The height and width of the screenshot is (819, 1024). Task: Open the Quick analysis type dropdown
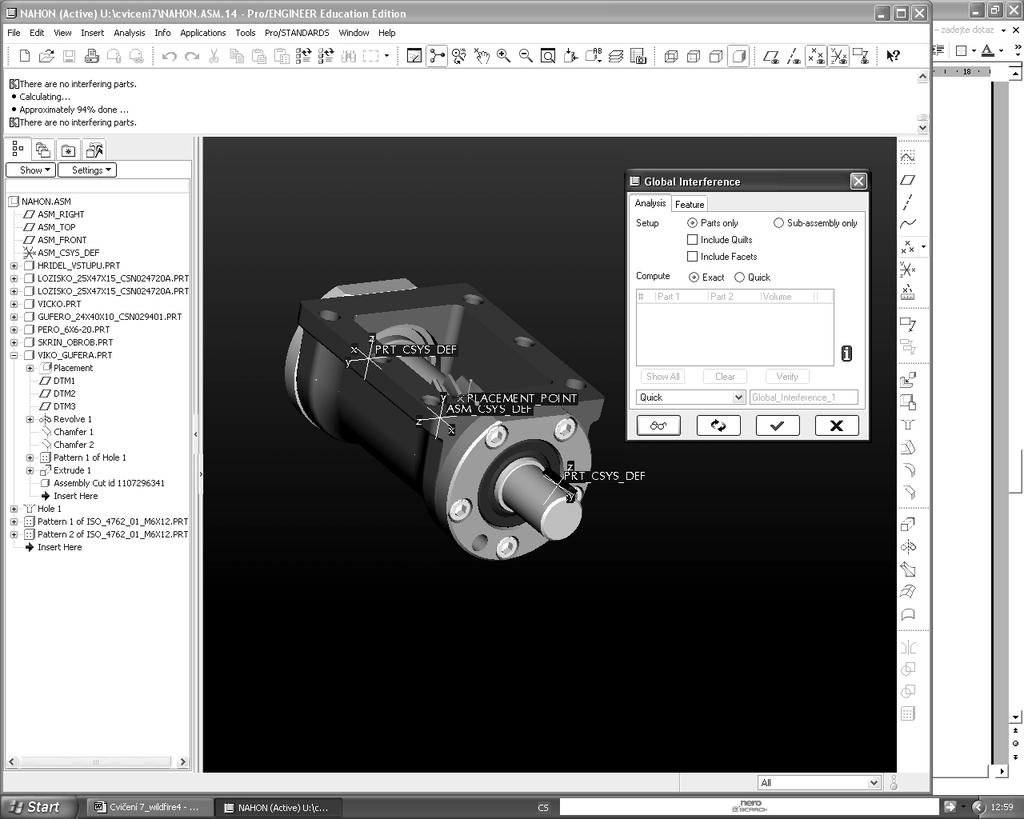[691, 397]
